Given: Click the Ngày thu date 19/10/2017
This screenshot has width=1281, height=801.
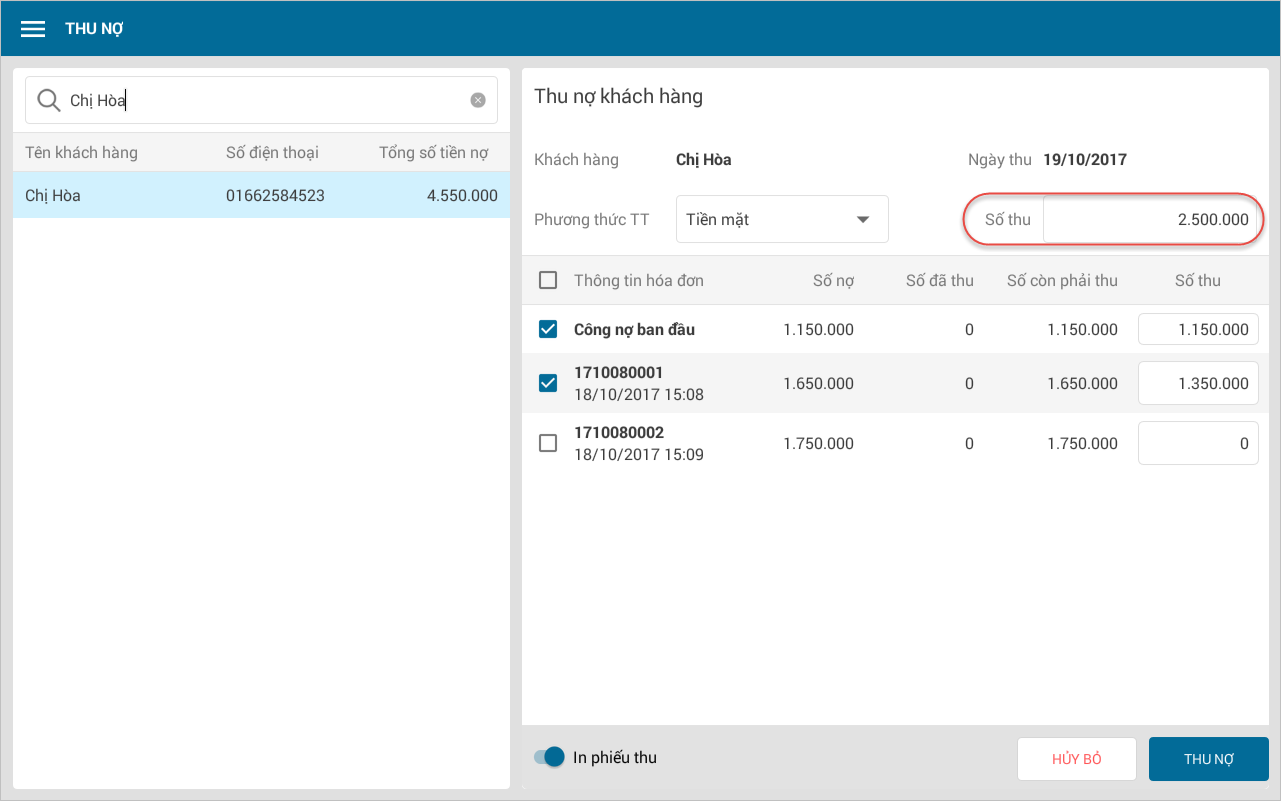Looking at the screenshot, I should tap(1084, 160).
